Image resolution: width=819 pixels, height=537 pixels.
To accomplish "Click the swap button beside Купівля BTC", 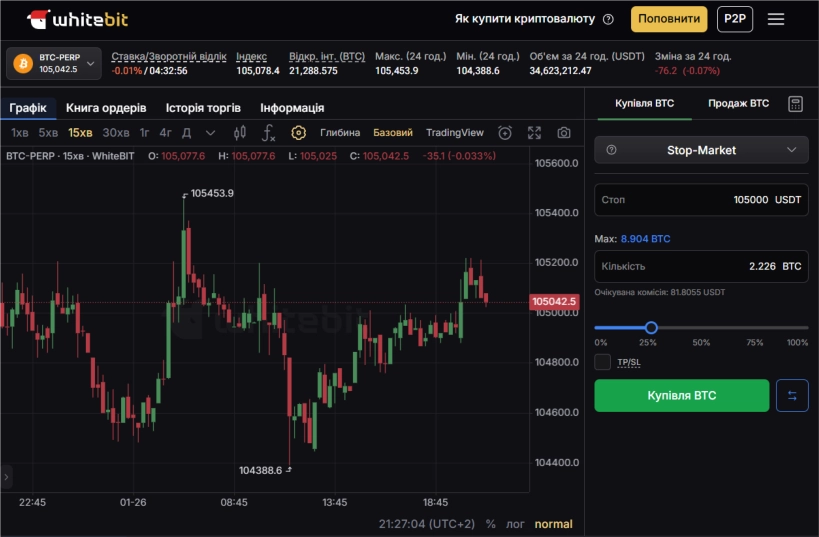I will pyautogui.click(x=792, y=396).
